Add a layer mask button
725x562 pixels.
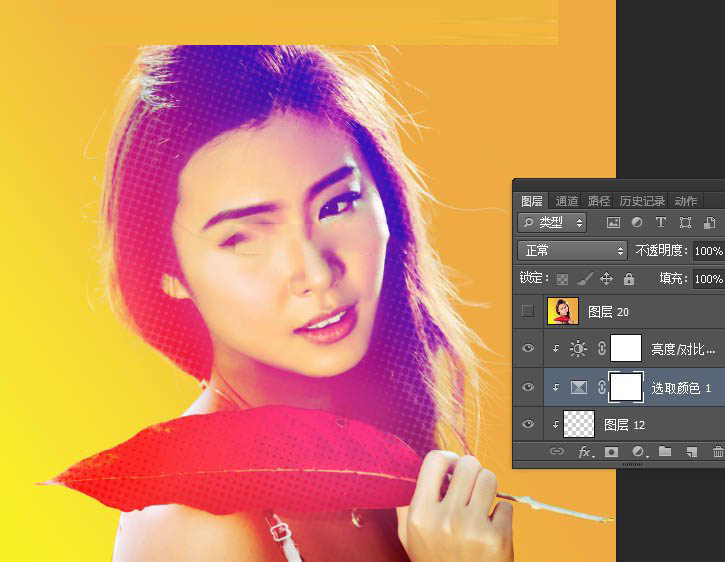(611, 452)
